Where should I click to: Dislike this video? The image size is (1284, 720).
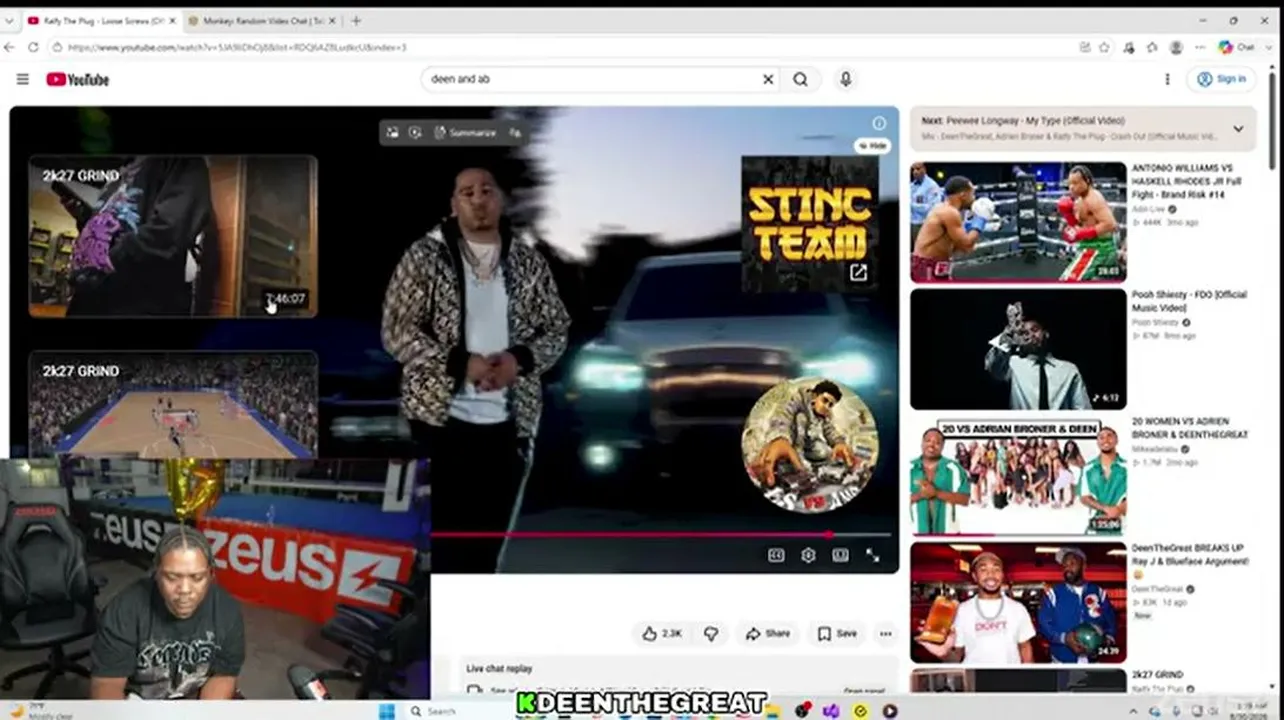(x=711, y=633)
